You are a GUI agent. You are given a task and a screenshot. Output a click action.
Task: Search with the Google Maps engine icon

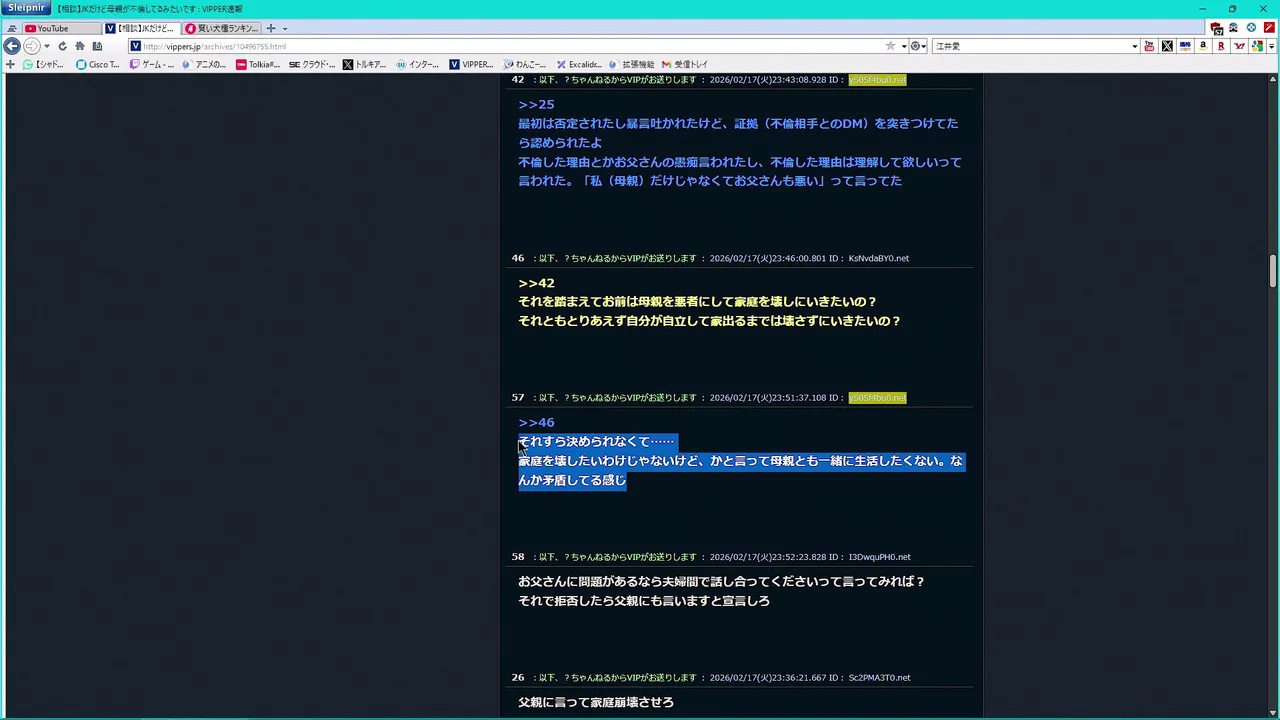[1257, 46]
